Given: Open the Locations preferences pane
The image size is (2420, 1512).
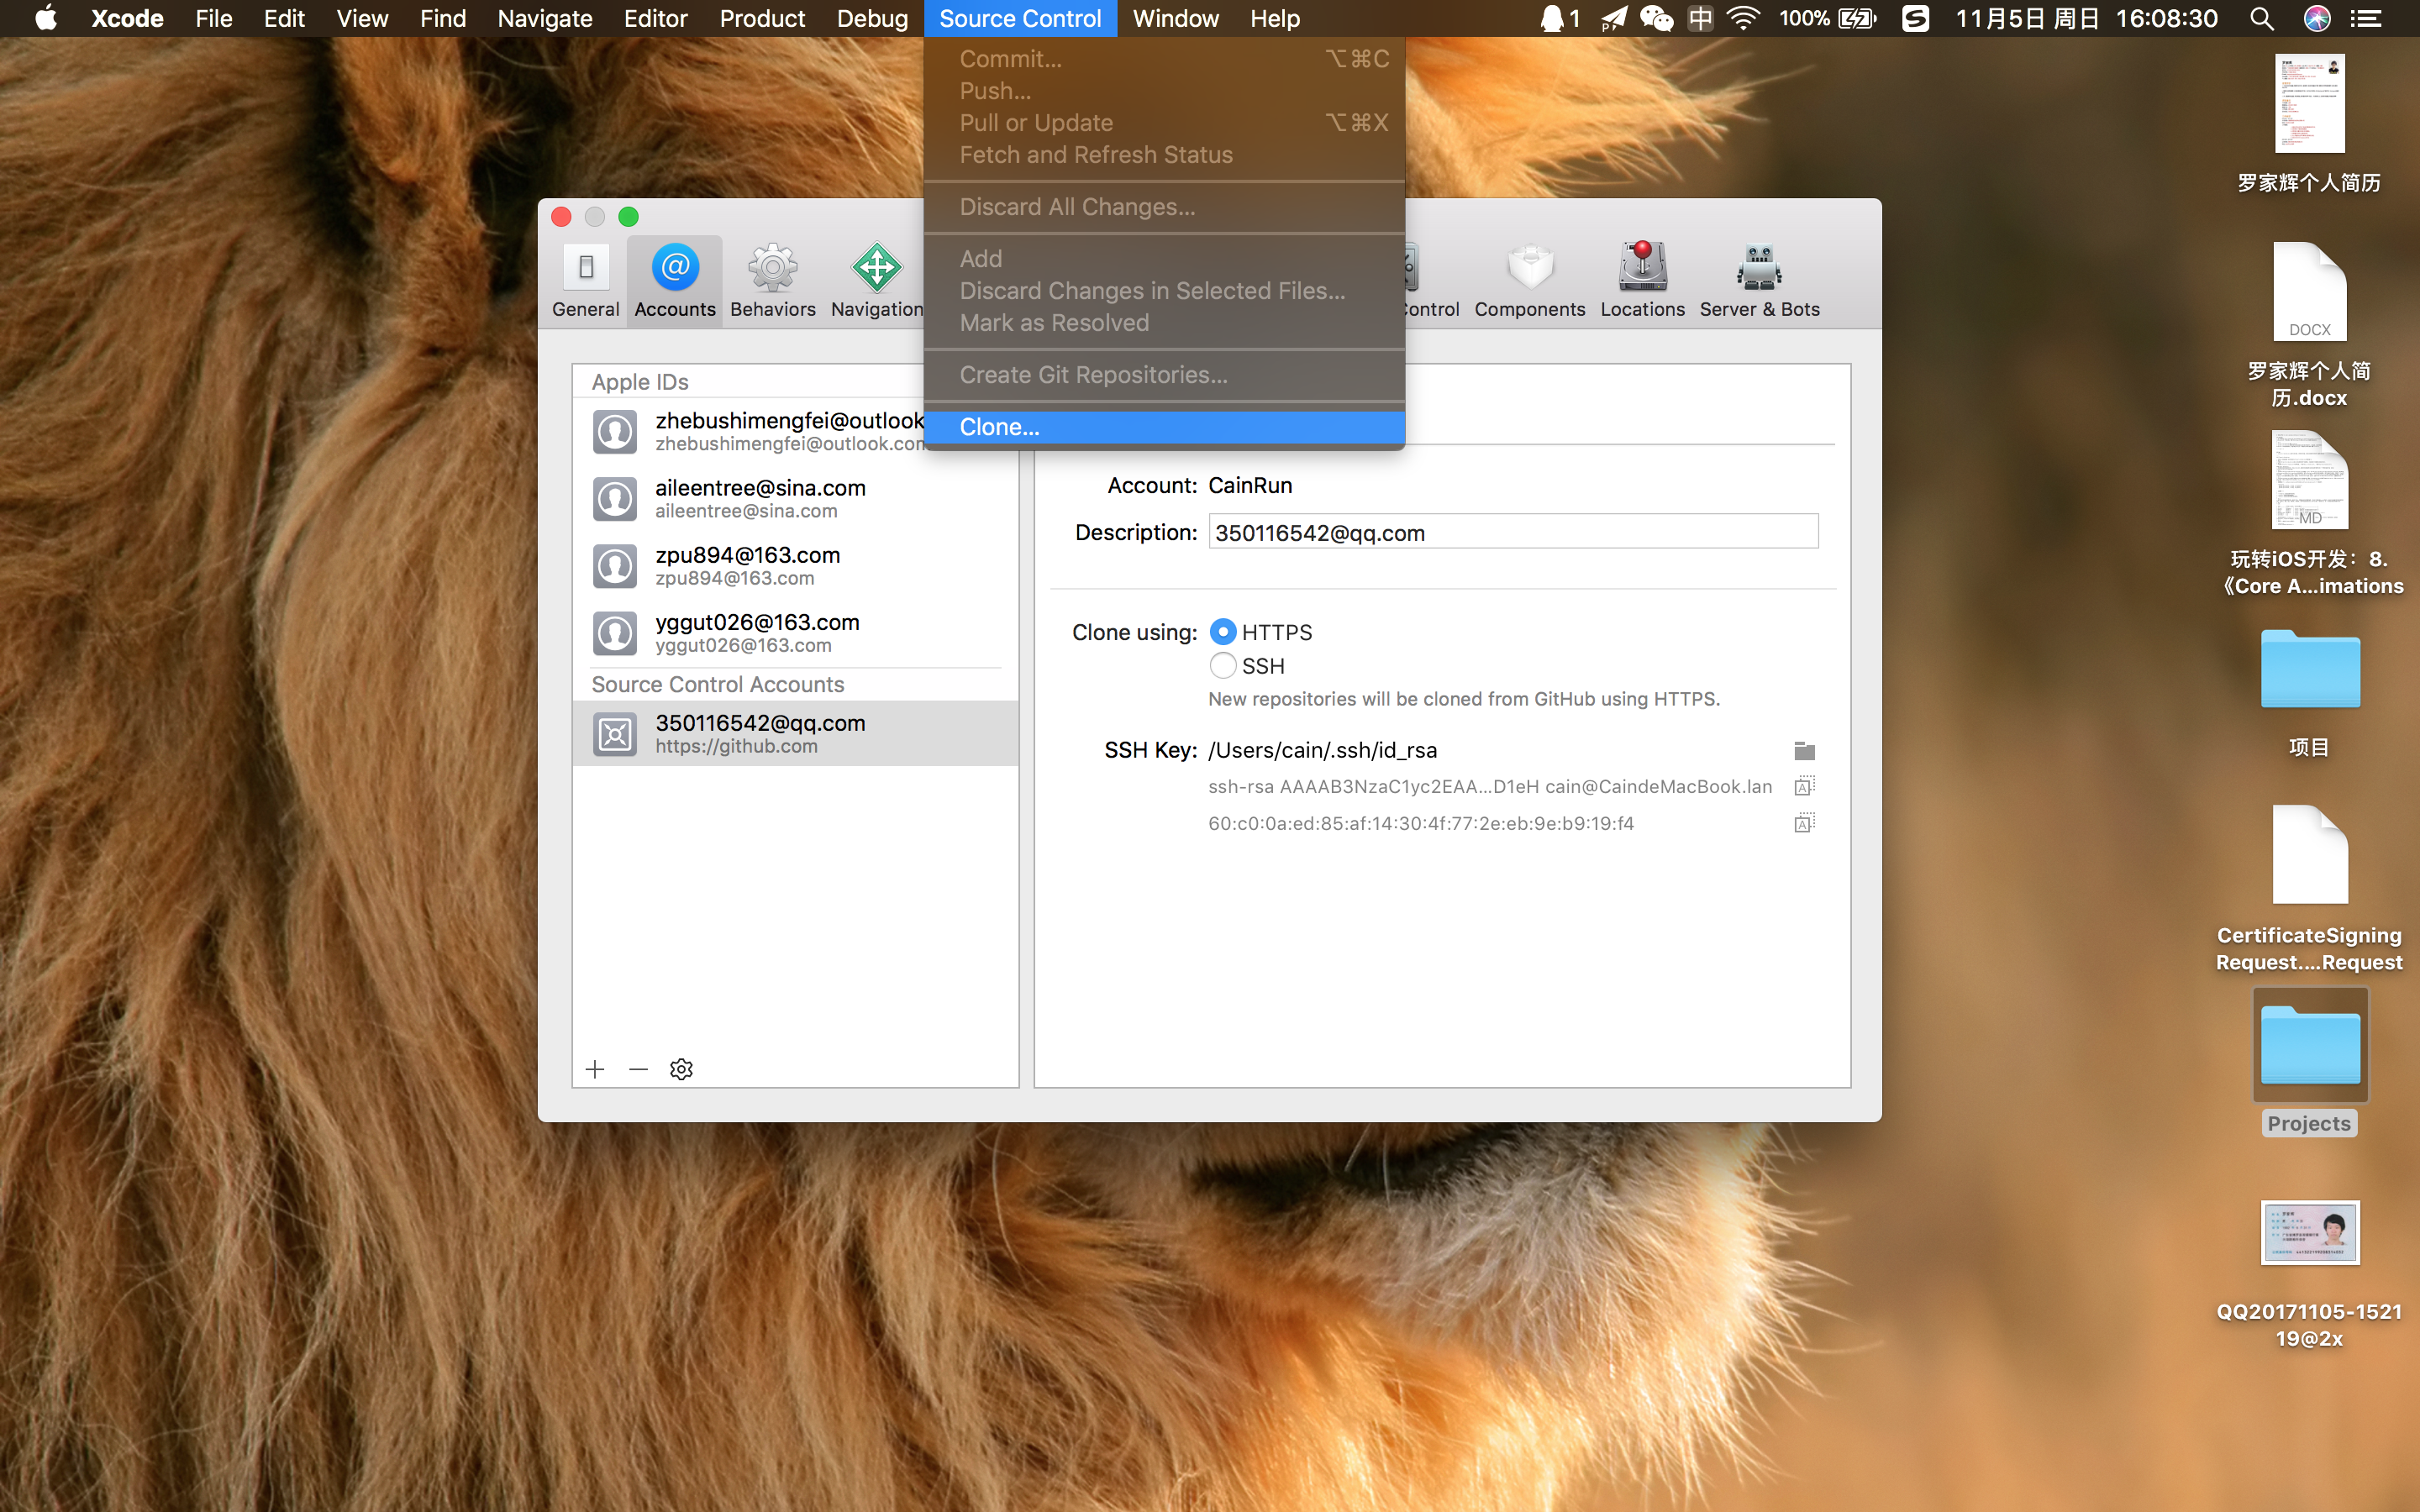Looking at the screenshot, I should tap(1641, 281).
